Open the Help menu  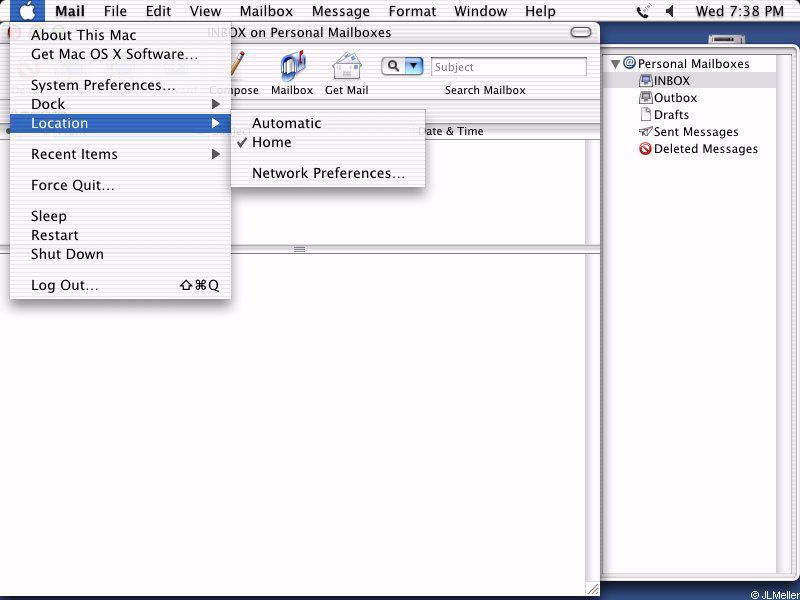[x=540, y=11]
